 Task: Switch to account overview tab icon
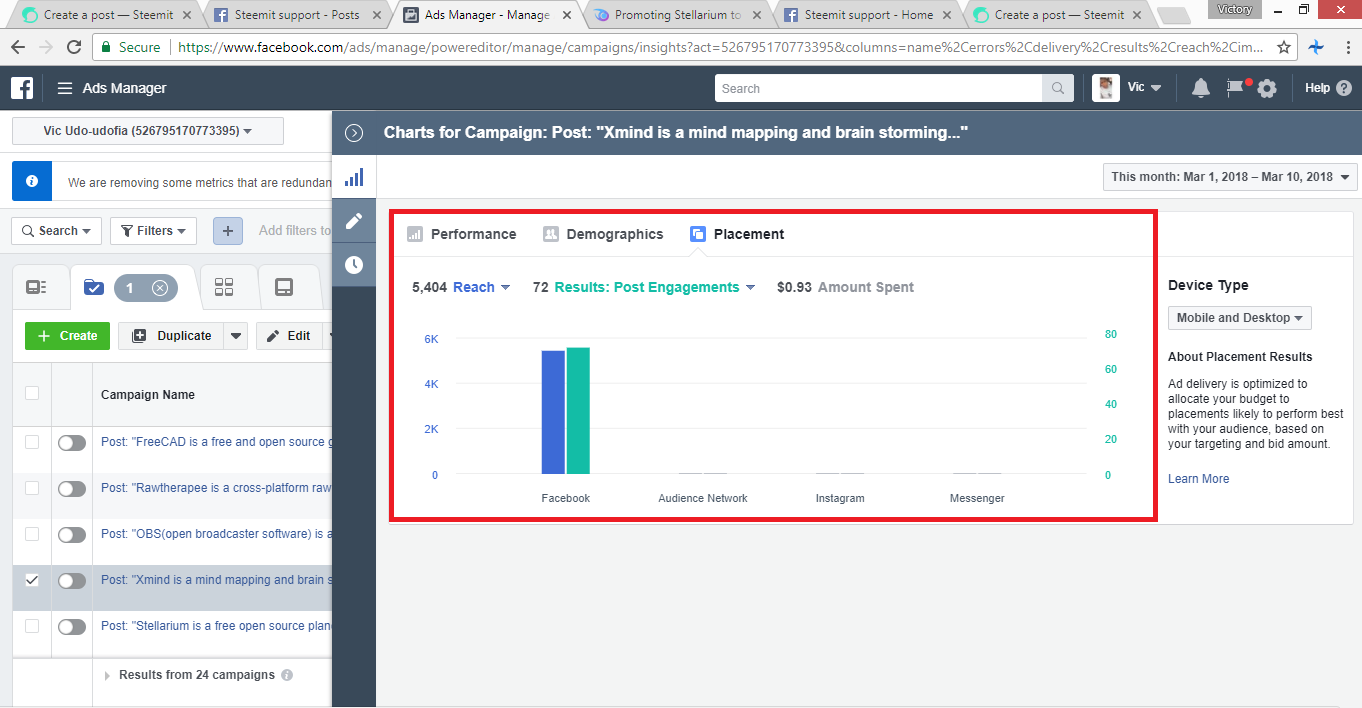(37, 288)
